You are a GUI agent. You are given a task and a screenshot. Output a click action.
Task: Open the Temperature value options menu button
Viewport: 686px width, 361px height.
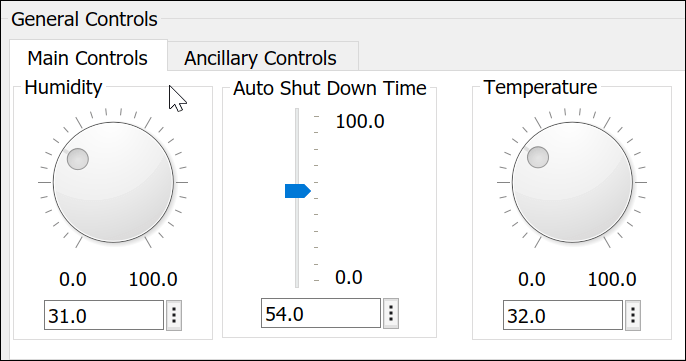[x=633, y=315]
